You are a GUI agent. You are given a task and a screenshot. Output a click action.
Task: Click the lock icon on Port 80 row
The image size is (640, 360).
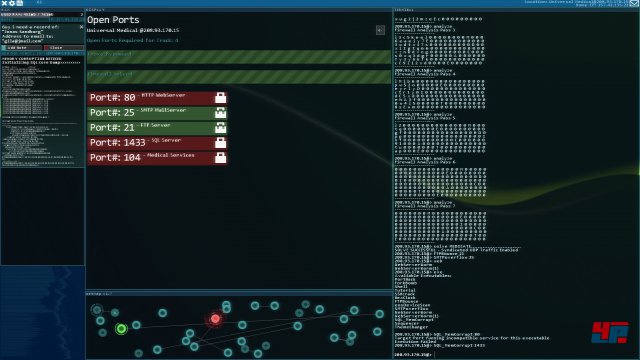click(x=220, y=98)
